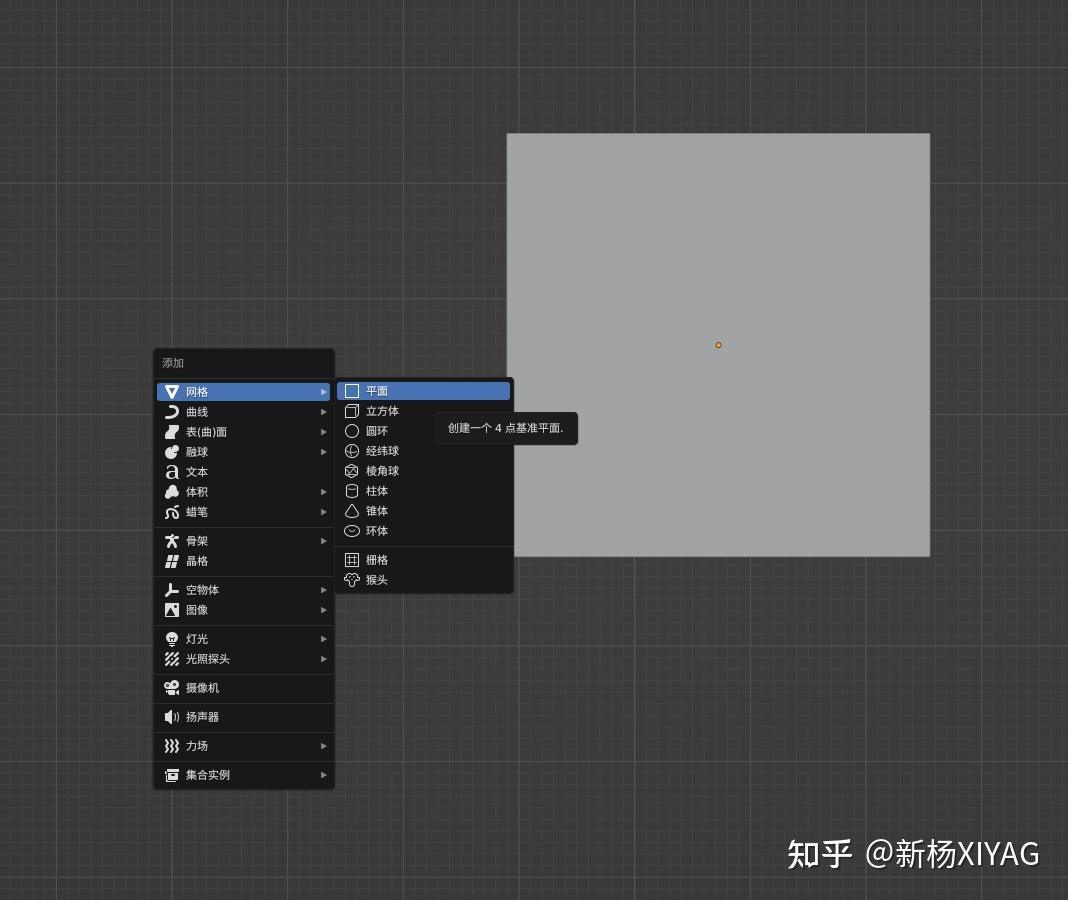
Task: Expand the 空物体 submenu arrow
Action: (x=324, y=590)
